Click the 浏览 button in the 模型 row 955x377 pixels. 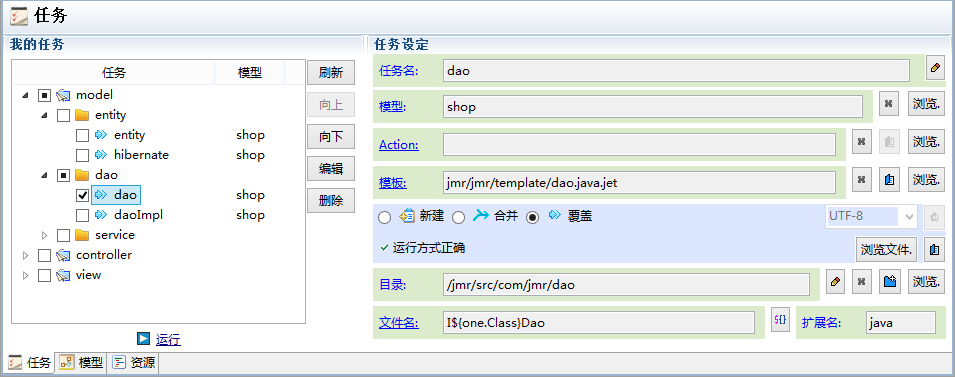[x=926, y=104]
